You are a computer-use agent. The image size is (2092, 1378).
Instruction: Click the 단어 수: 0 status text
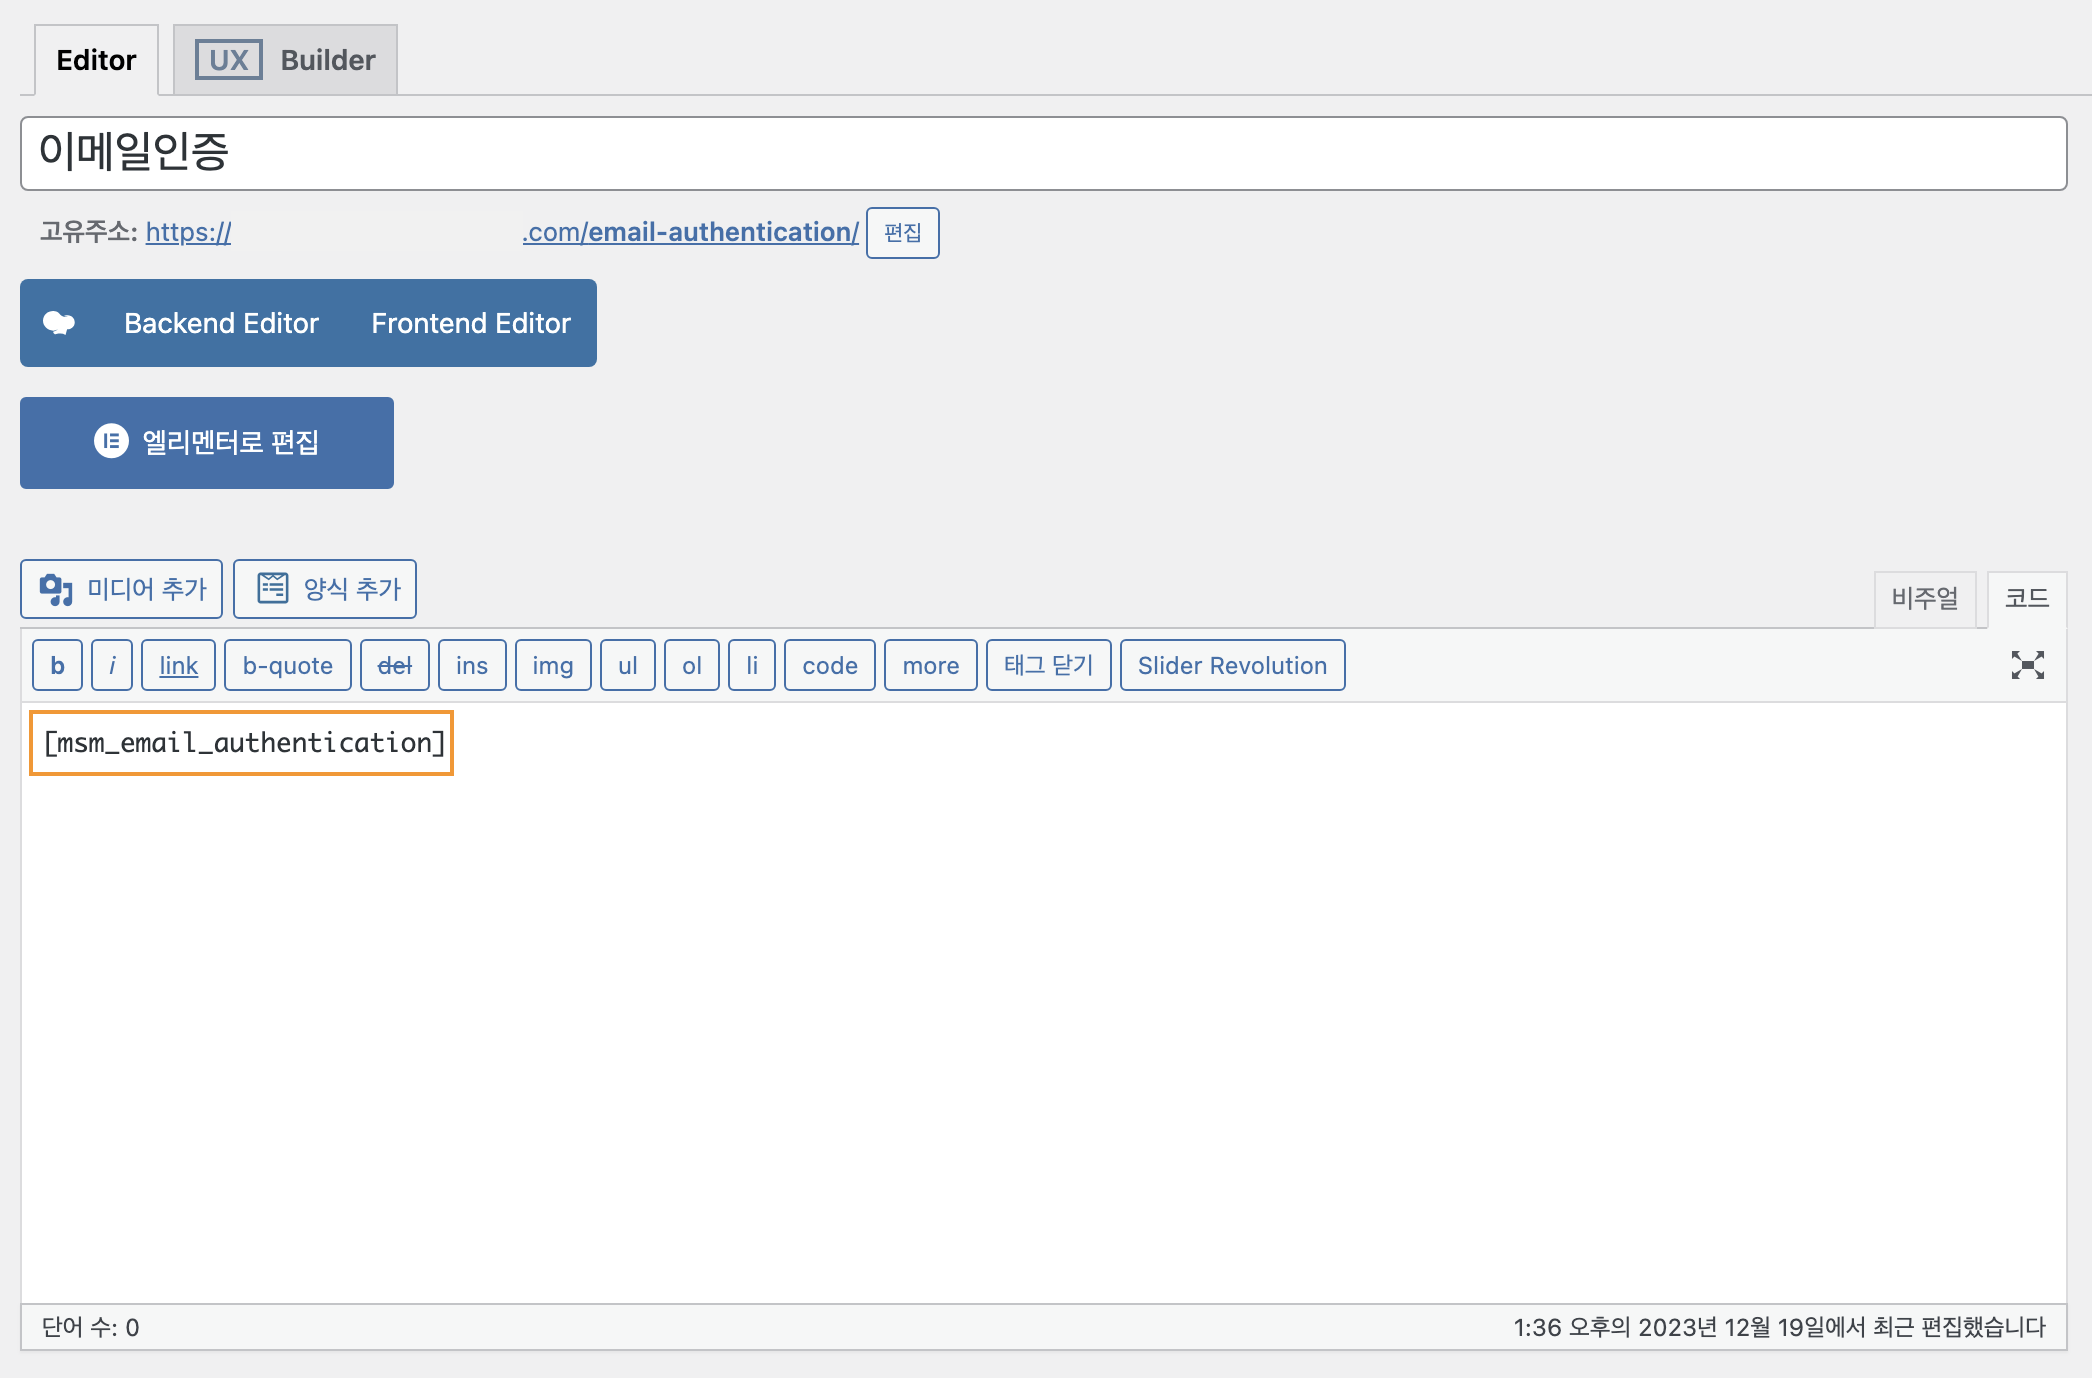[x=90, y=1327]
